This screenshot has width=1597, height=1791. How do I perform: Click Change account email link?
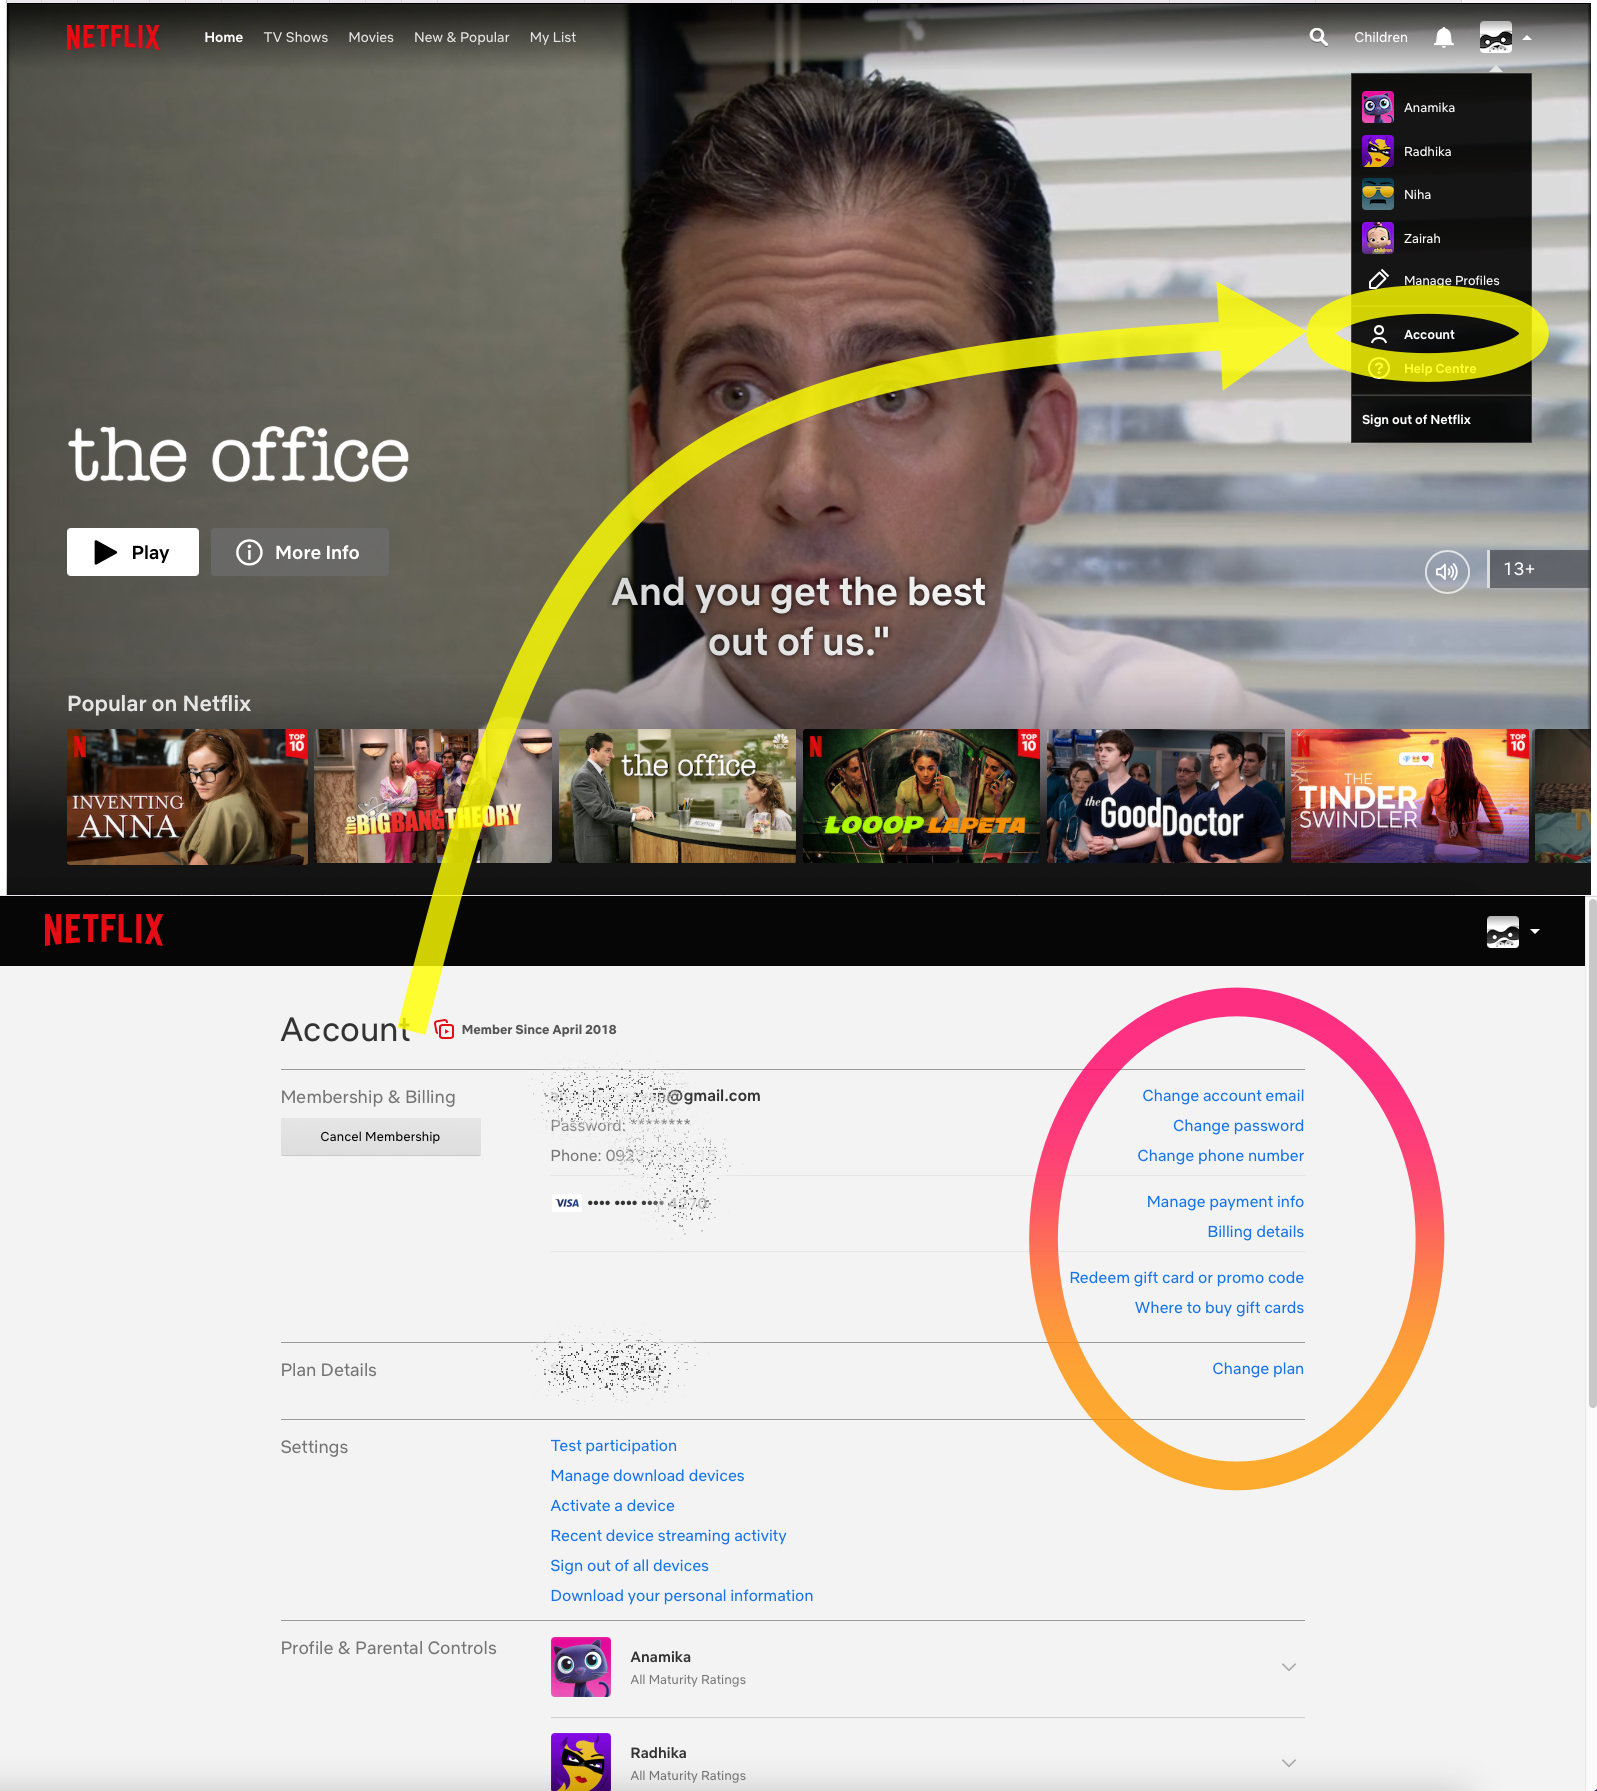1223,1096
